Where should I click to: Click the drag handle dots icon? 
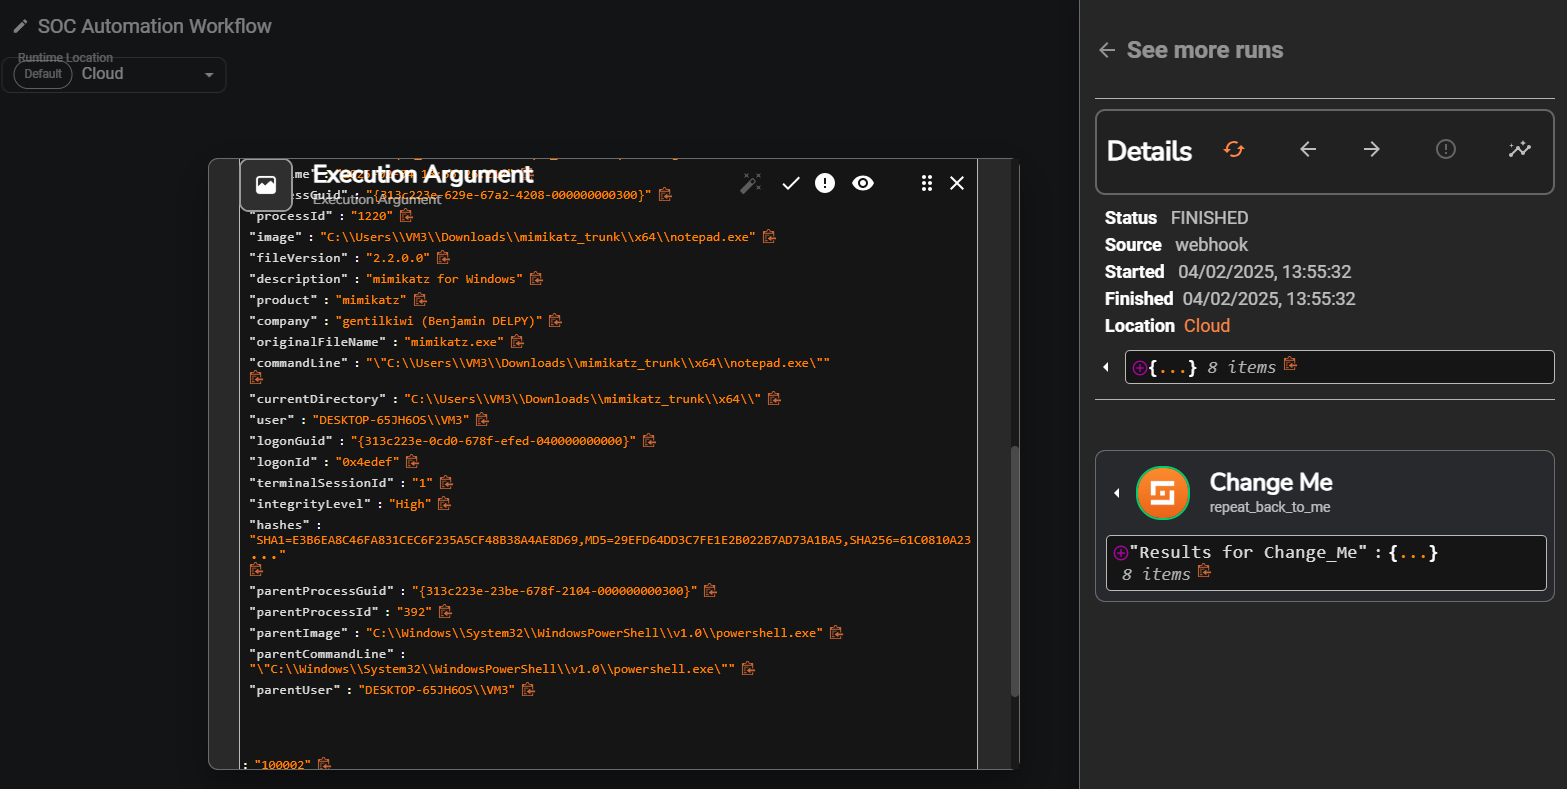click(x=927, y=183)
